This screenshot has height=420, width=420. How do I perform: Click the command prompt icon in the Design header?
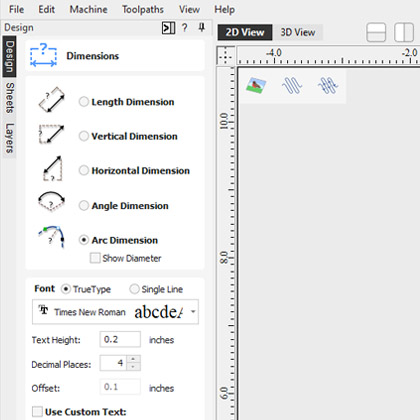click(x=168, y=28)
